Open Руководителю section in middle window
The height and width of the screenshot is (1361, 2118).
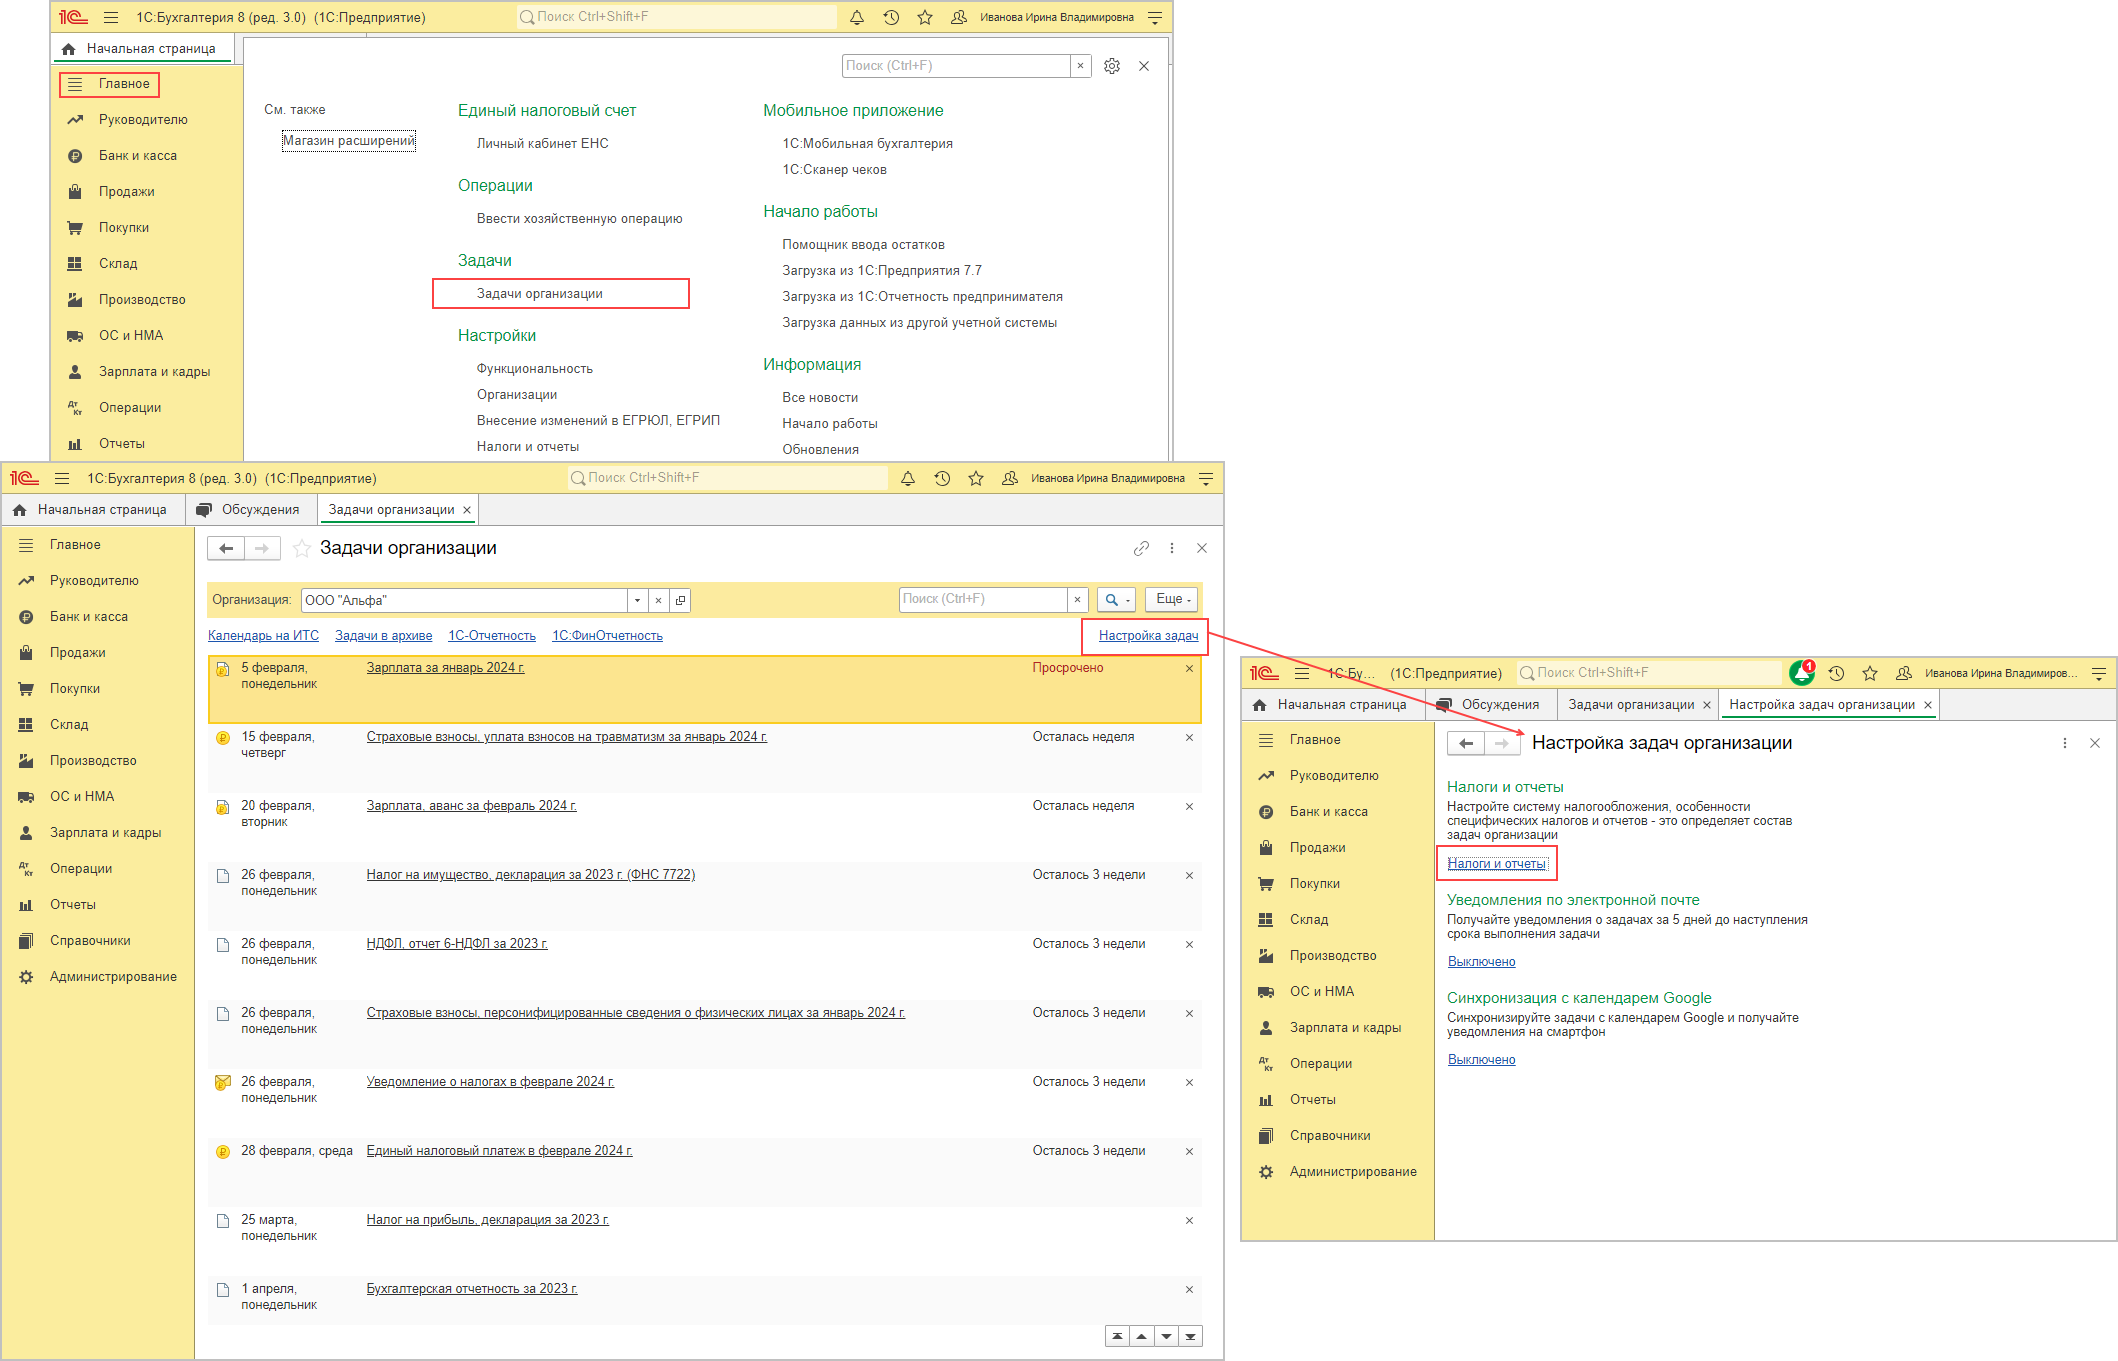tap(94, 581)
